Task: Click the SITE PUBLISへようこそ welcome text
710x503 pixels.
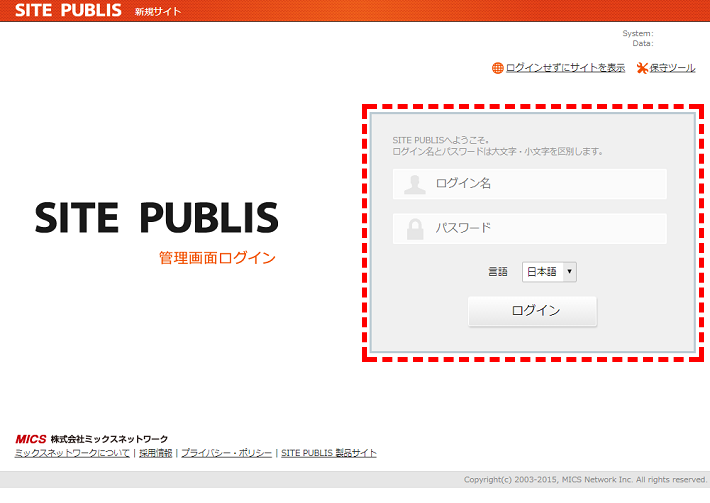Action: click(440, 140)
